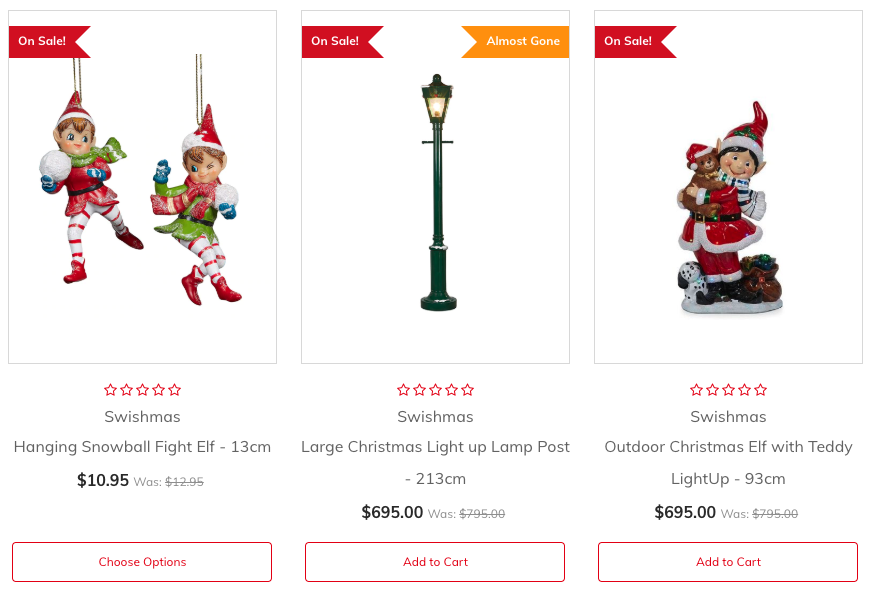
Task: Add the Lamp Post to cart
Action: (435, 562)
